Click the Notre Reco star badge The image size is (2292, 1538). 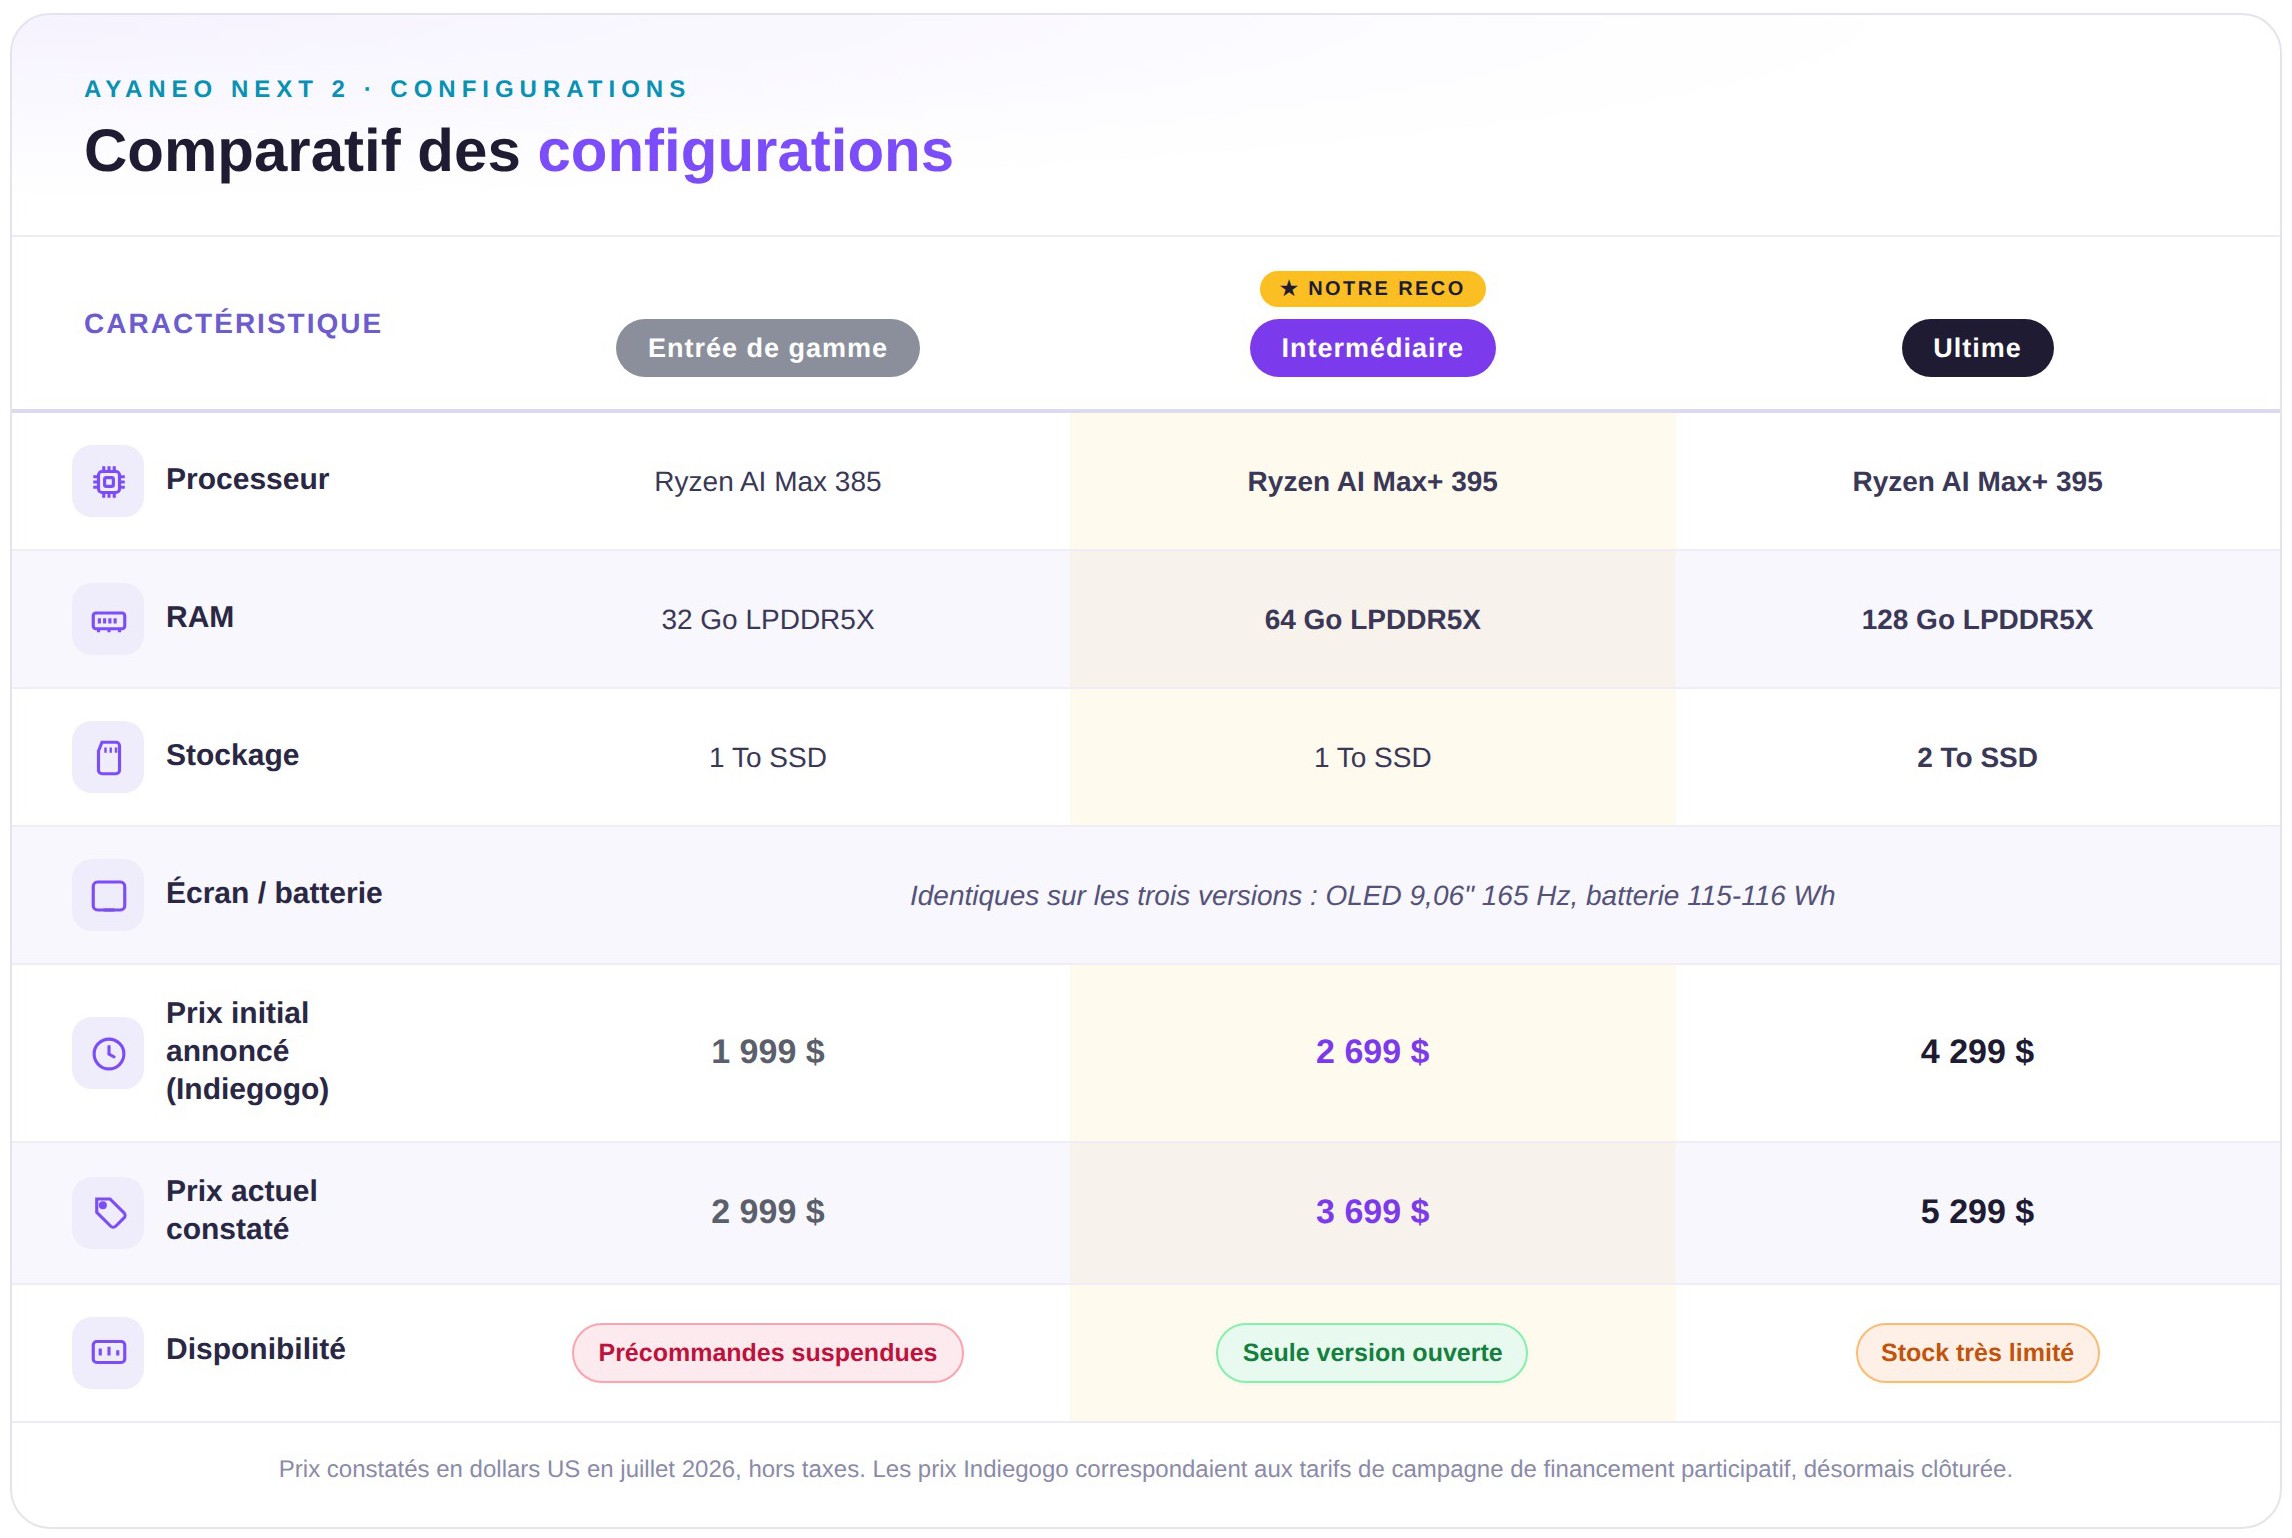[x=1372, y=288]
